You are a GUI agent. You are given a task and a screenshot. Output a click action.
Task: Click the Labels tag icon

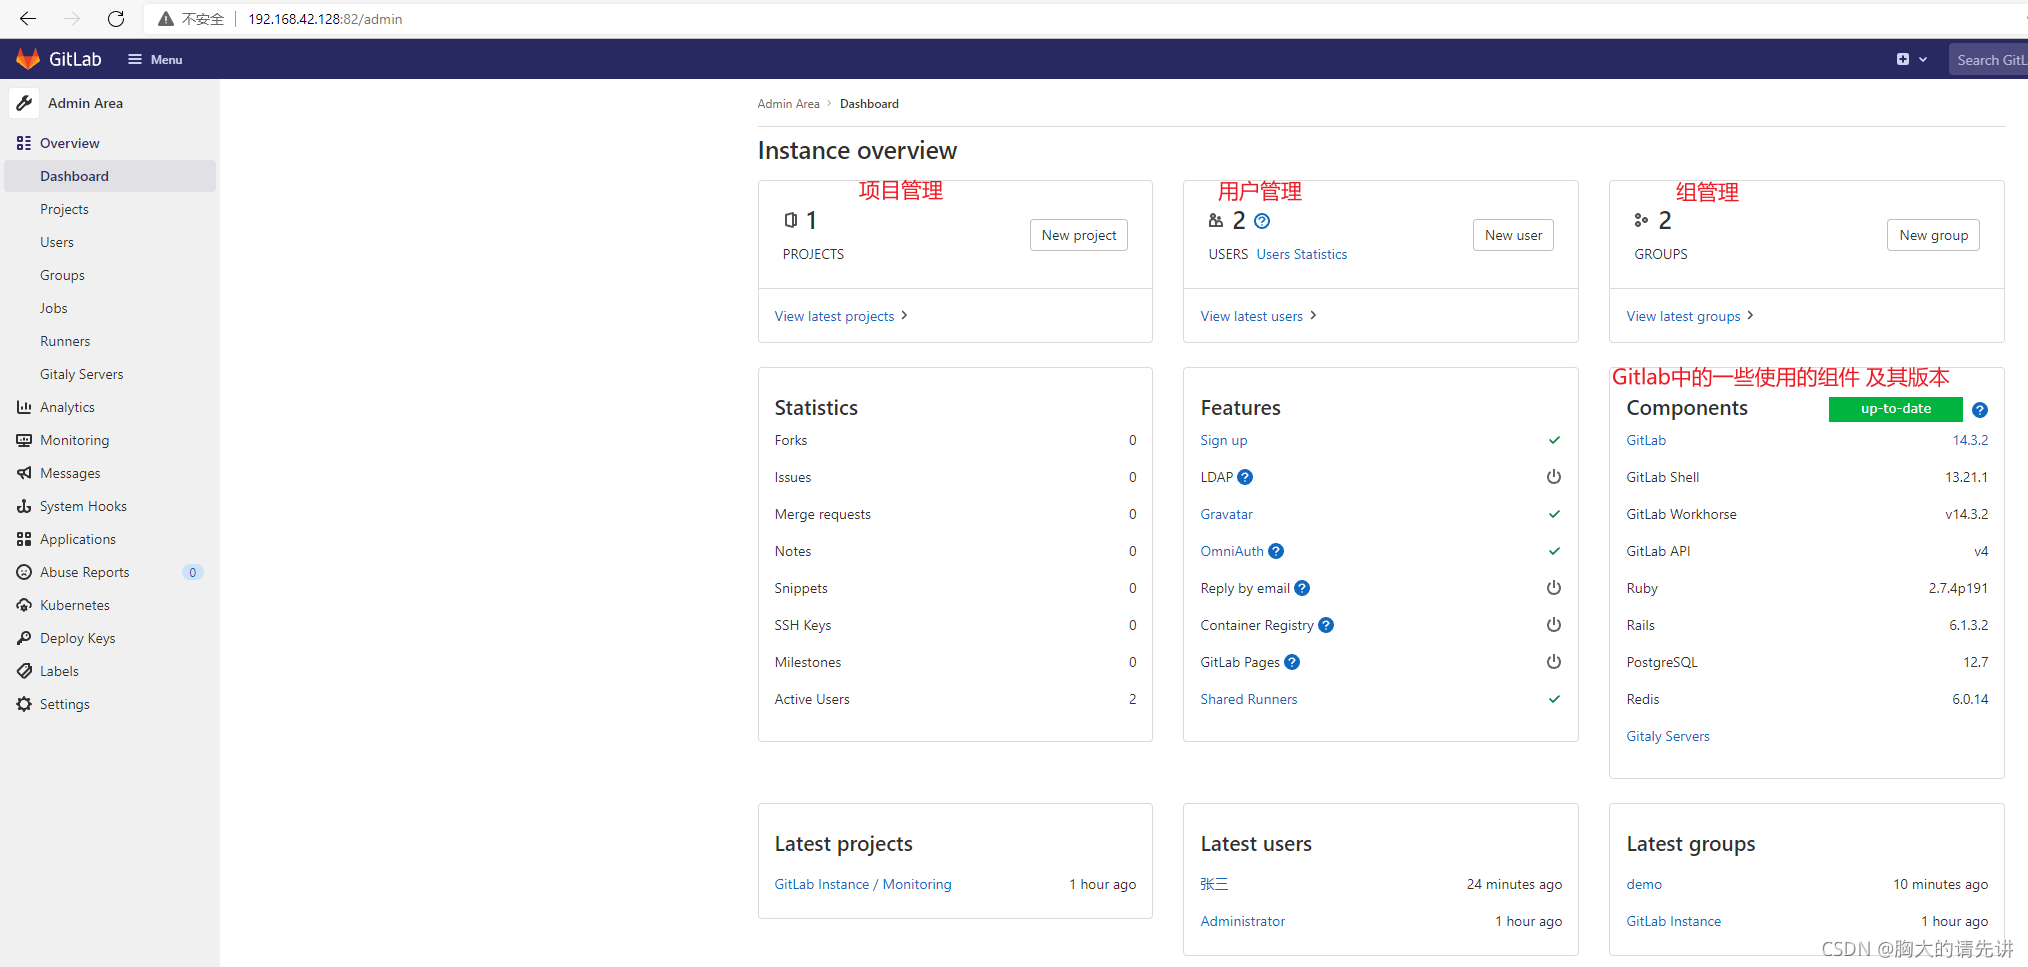click(x=24, y=671)
